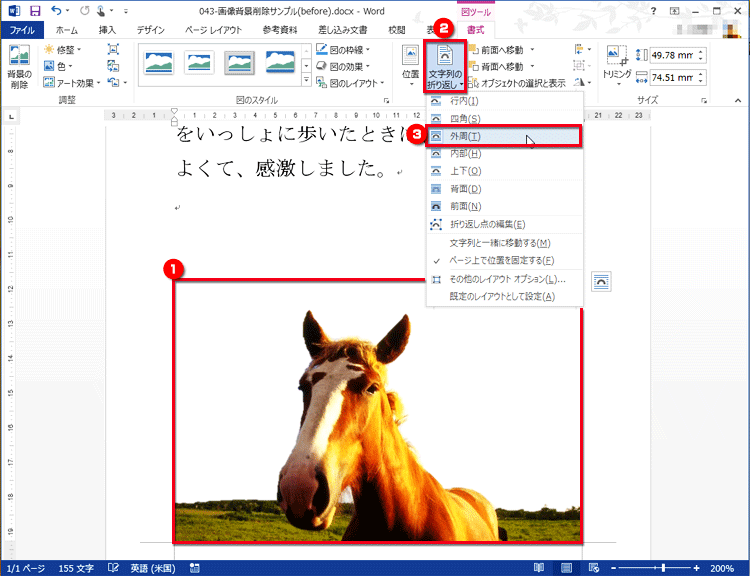Screen dimensions: 750x576
Task: Click the reset picture icon
Action: (x=117, y=82)
